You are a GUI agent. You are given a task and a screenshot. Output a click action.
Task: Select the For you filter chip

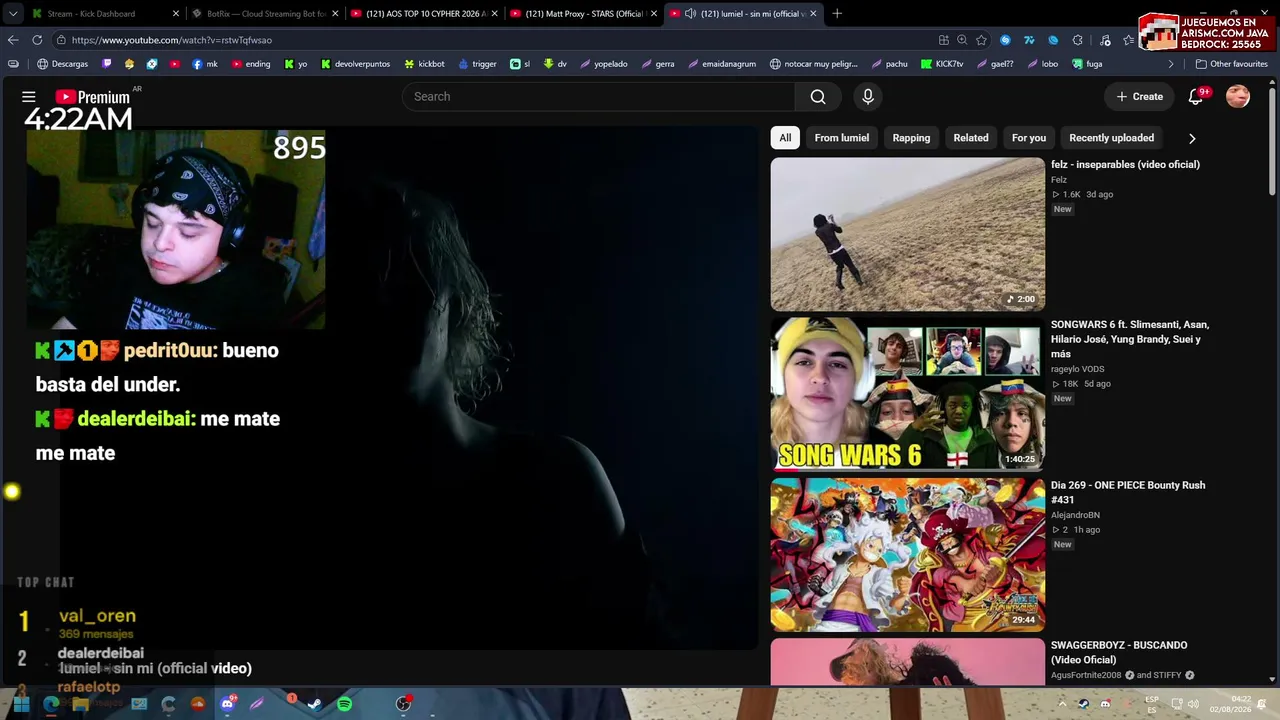1028,138
